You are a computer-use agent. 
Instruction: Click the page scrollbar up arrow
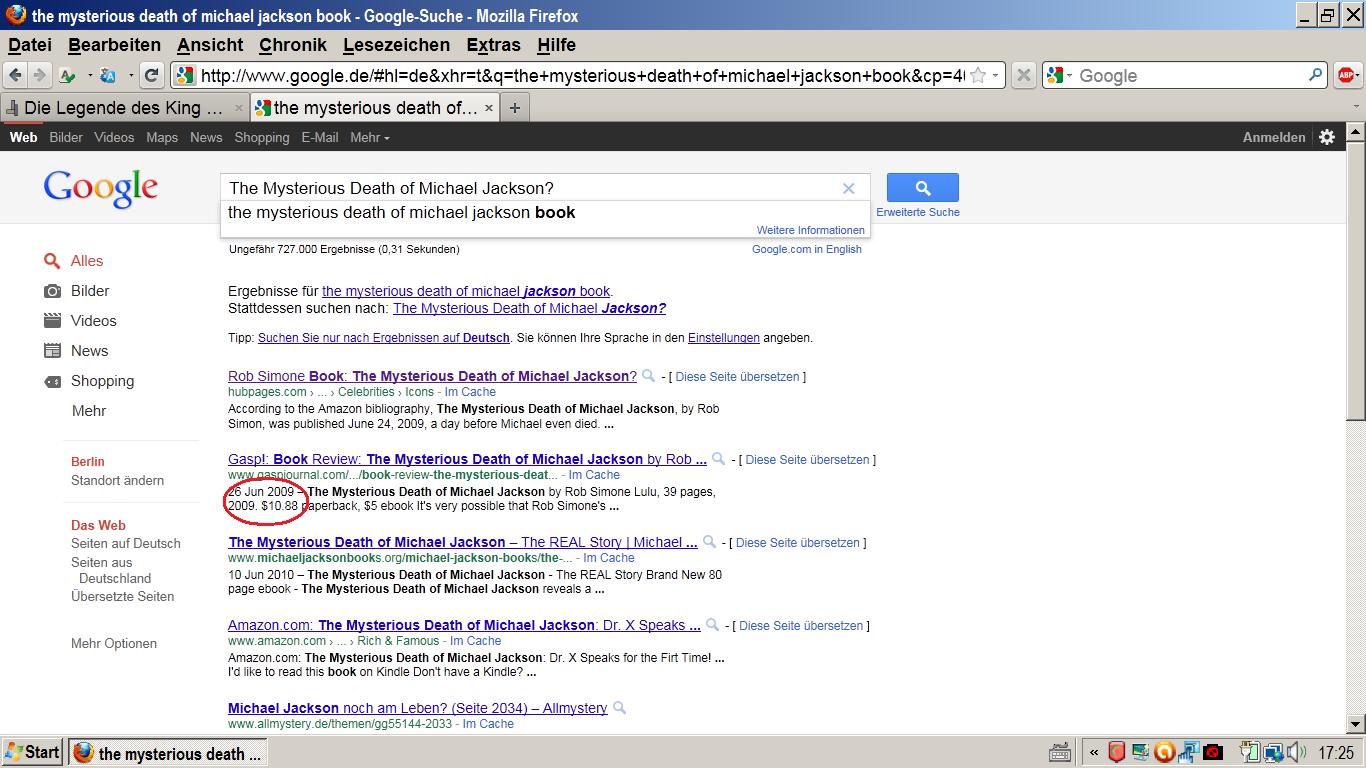[1356, 131]
